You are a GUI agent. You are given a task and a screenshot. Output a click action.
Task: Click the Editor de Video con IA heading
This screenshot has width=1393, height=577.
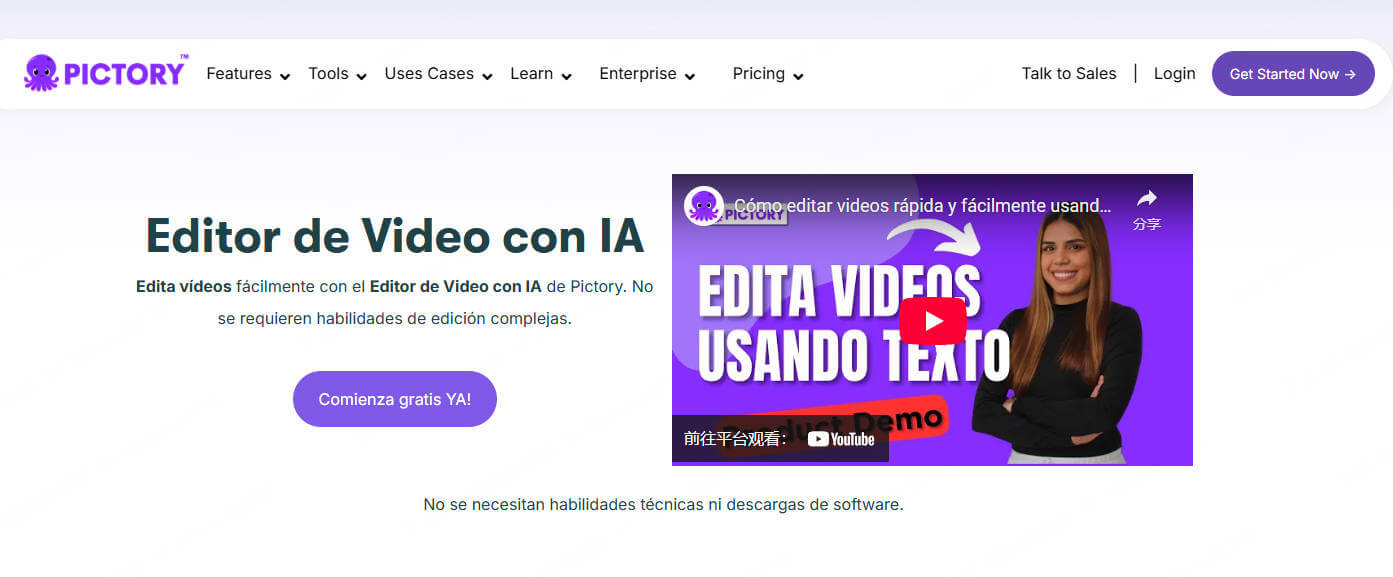tap(395, 235)
